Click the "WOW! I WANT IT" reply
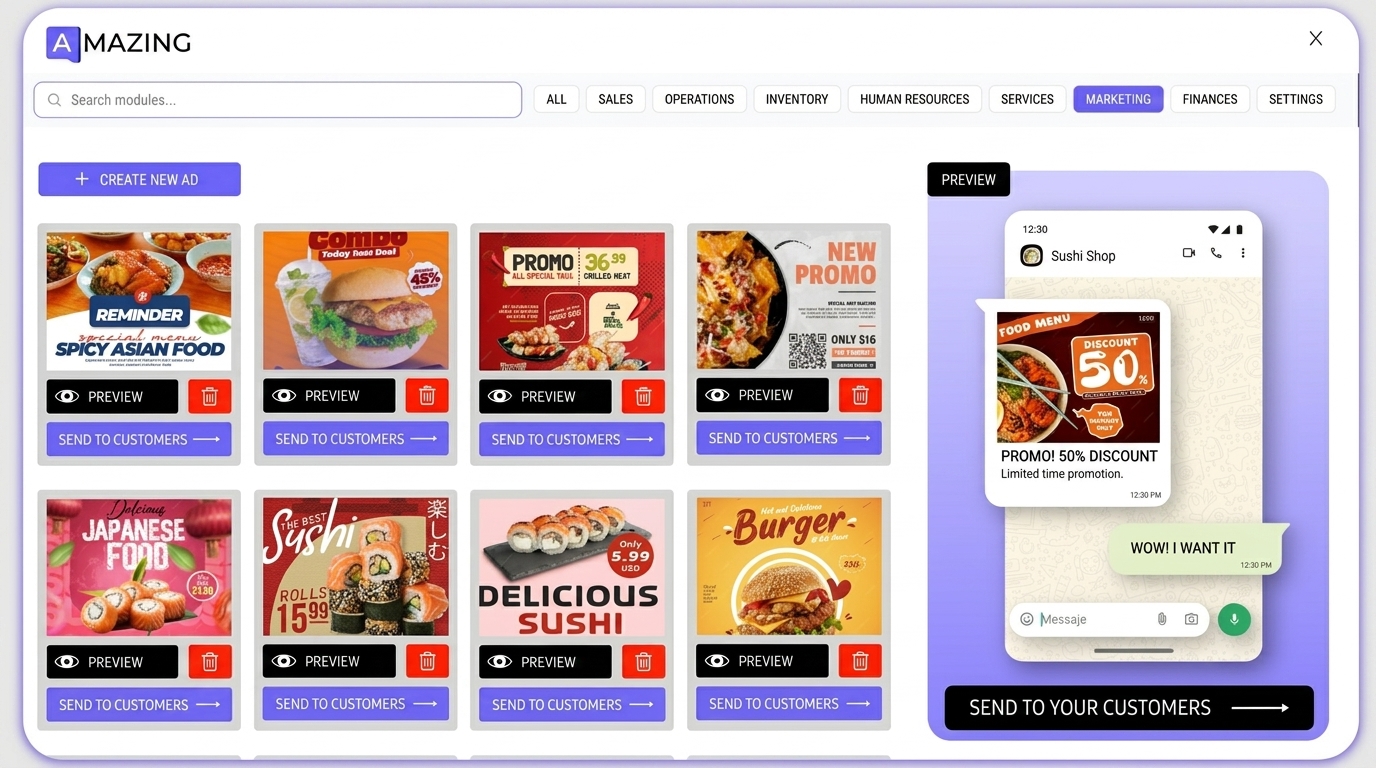This screenshot has width=1376, height=768. [x=1182, y=548]
